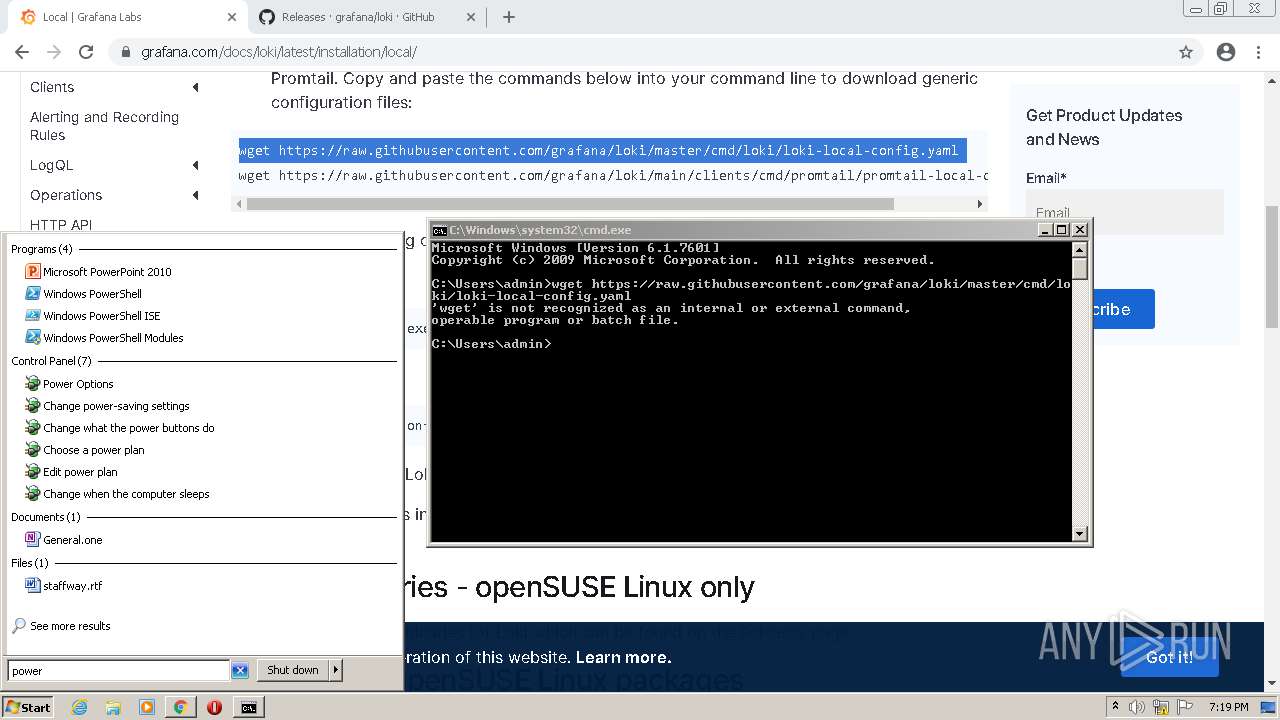
Task: Click See more results
Action: (x=61, y=626)
